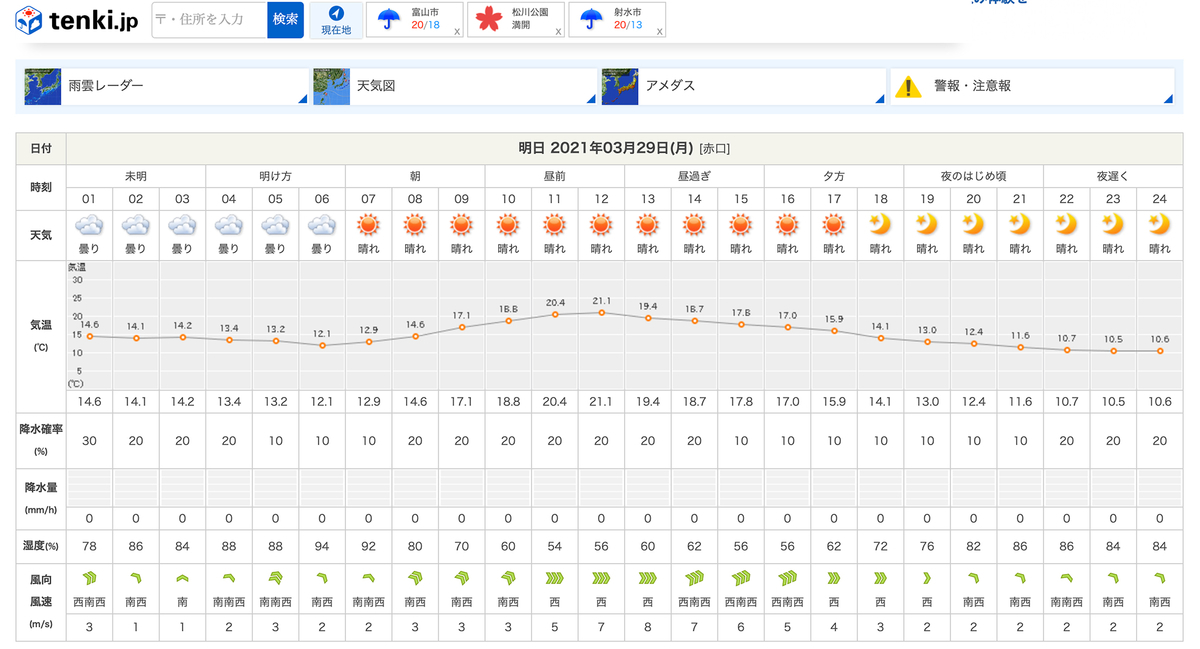Remove the 射水市 saved location card
Viewport: 1200px width, 649px height.
coord(659,32)
